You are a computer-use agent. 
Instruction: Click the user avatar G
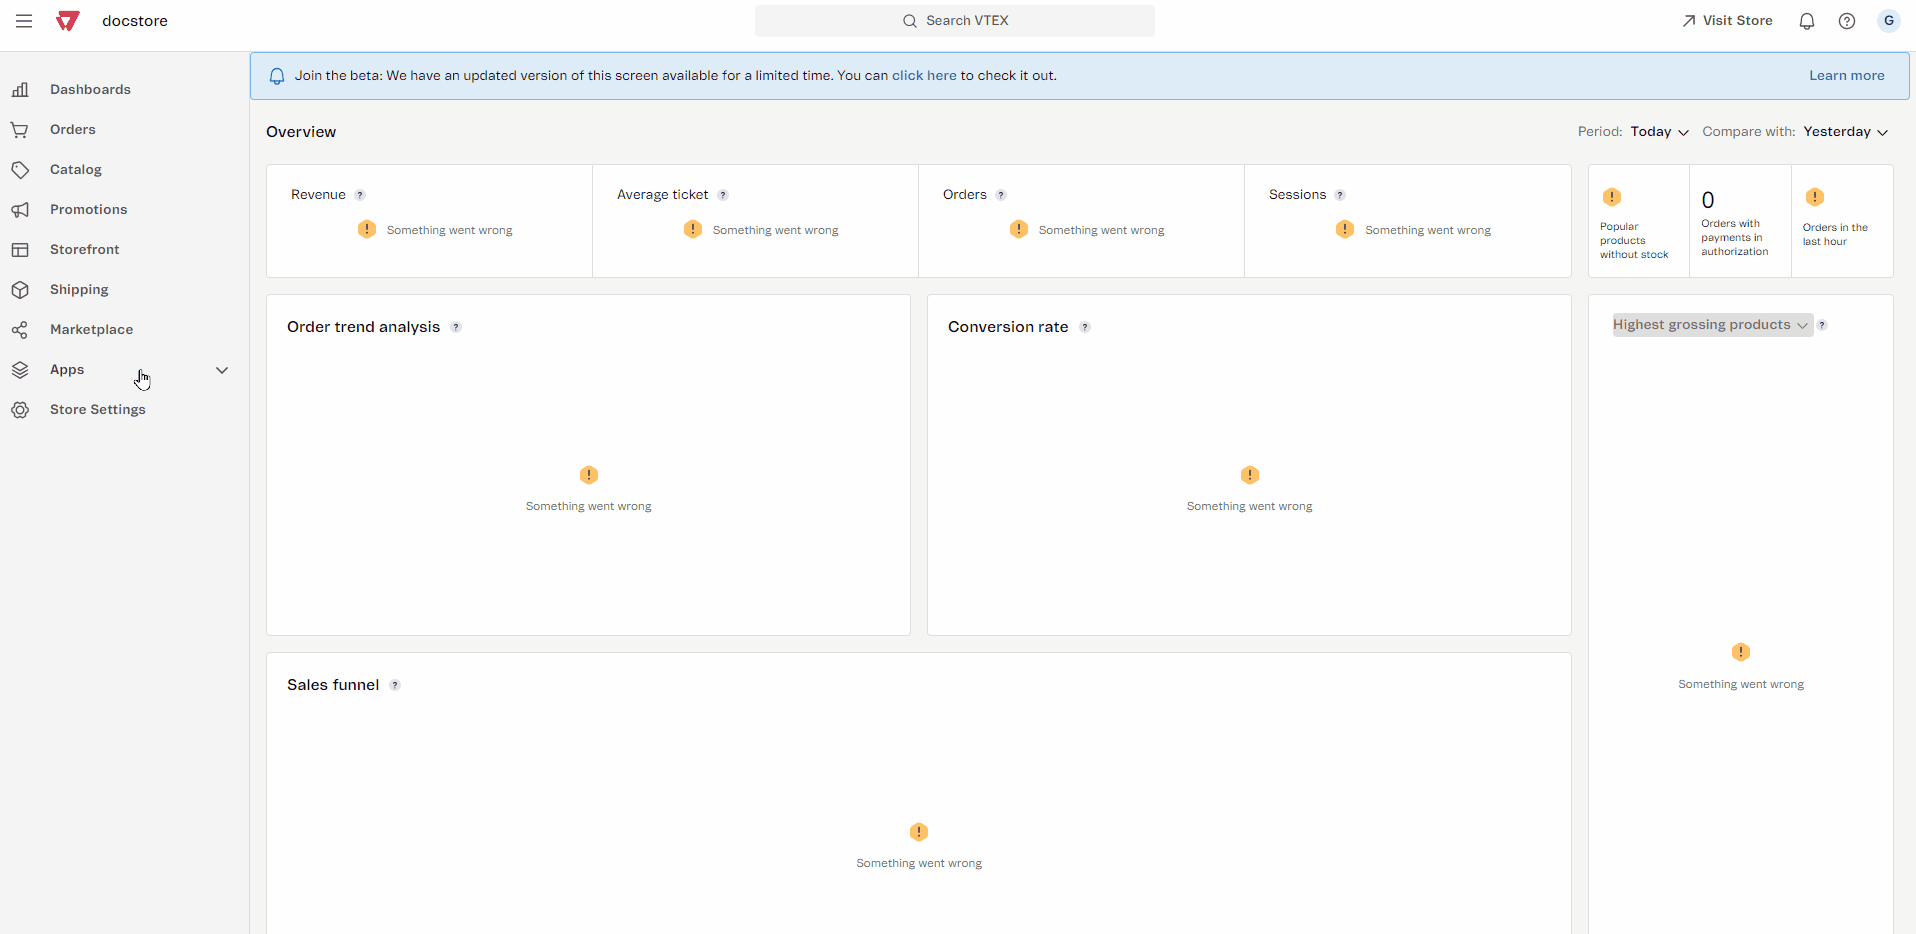click(1888, 21)
